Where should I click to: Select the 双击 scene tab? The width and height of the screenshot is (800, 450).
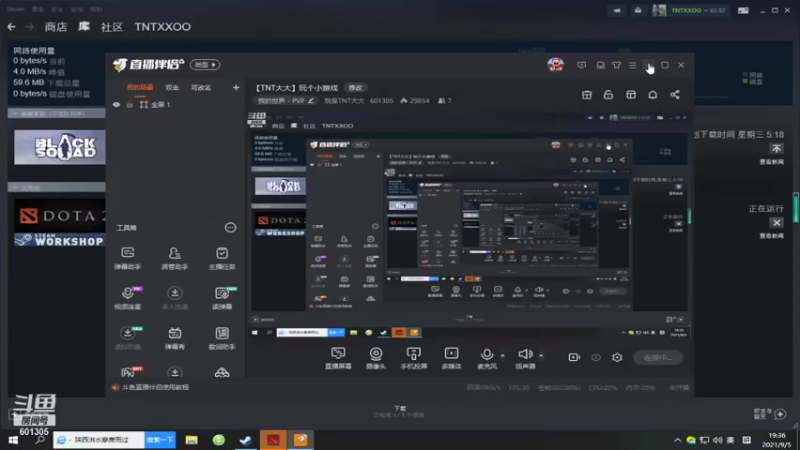pos(172,88)
